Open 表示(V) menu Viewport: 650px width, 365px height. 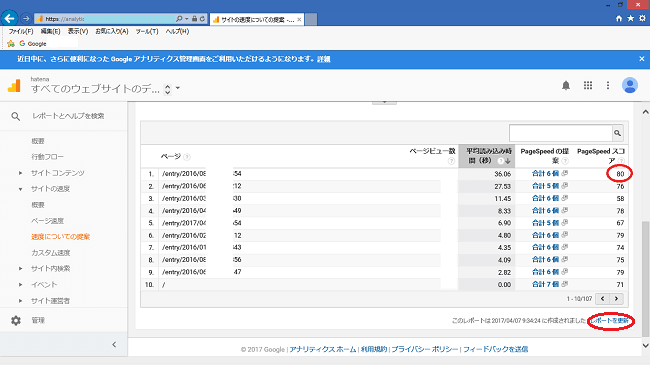tap(78, 32)
